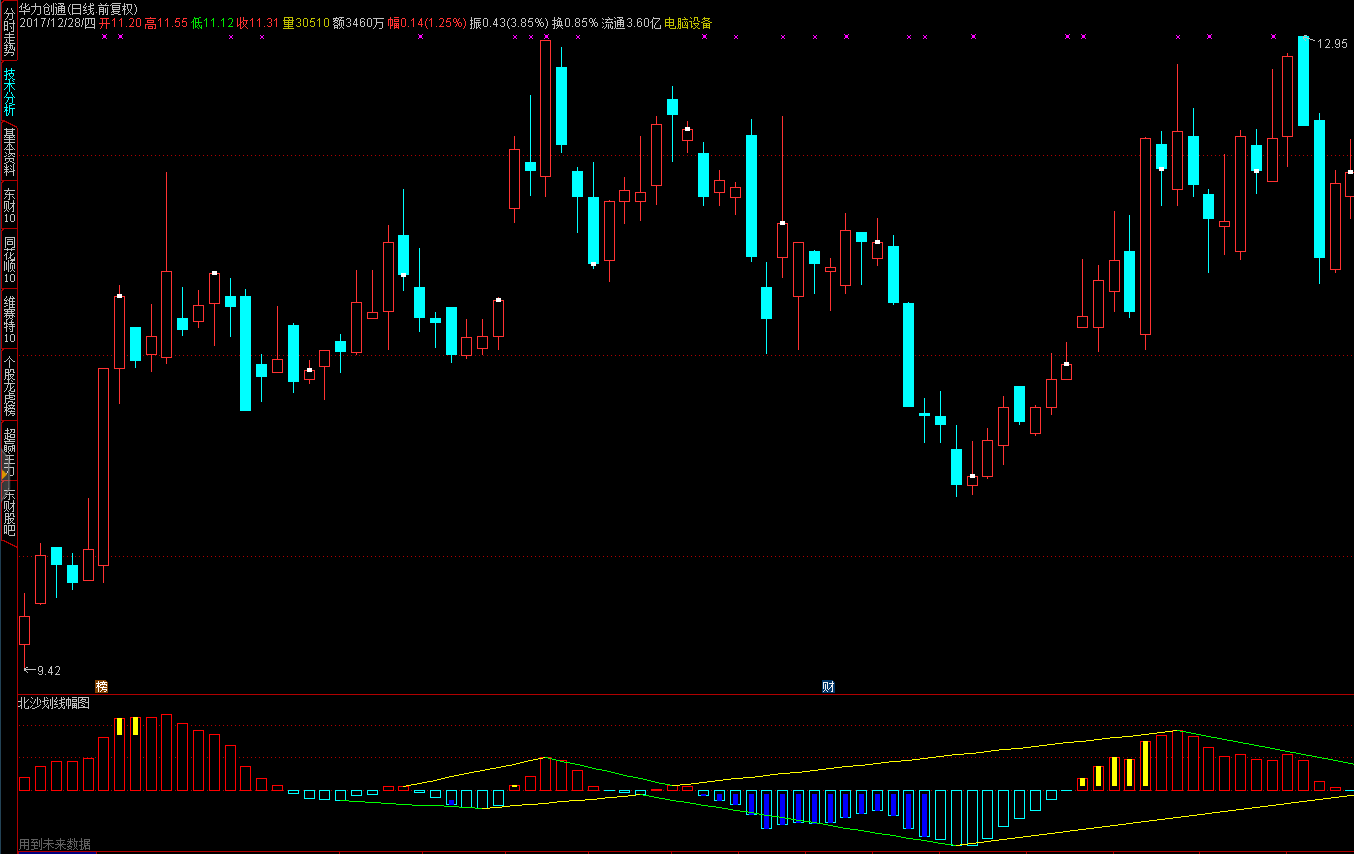This screenshot has width=1354, height=854.
Task: Click the turnover rate 换0.85%
Action: pyautogui.click(x=575, y=22)
